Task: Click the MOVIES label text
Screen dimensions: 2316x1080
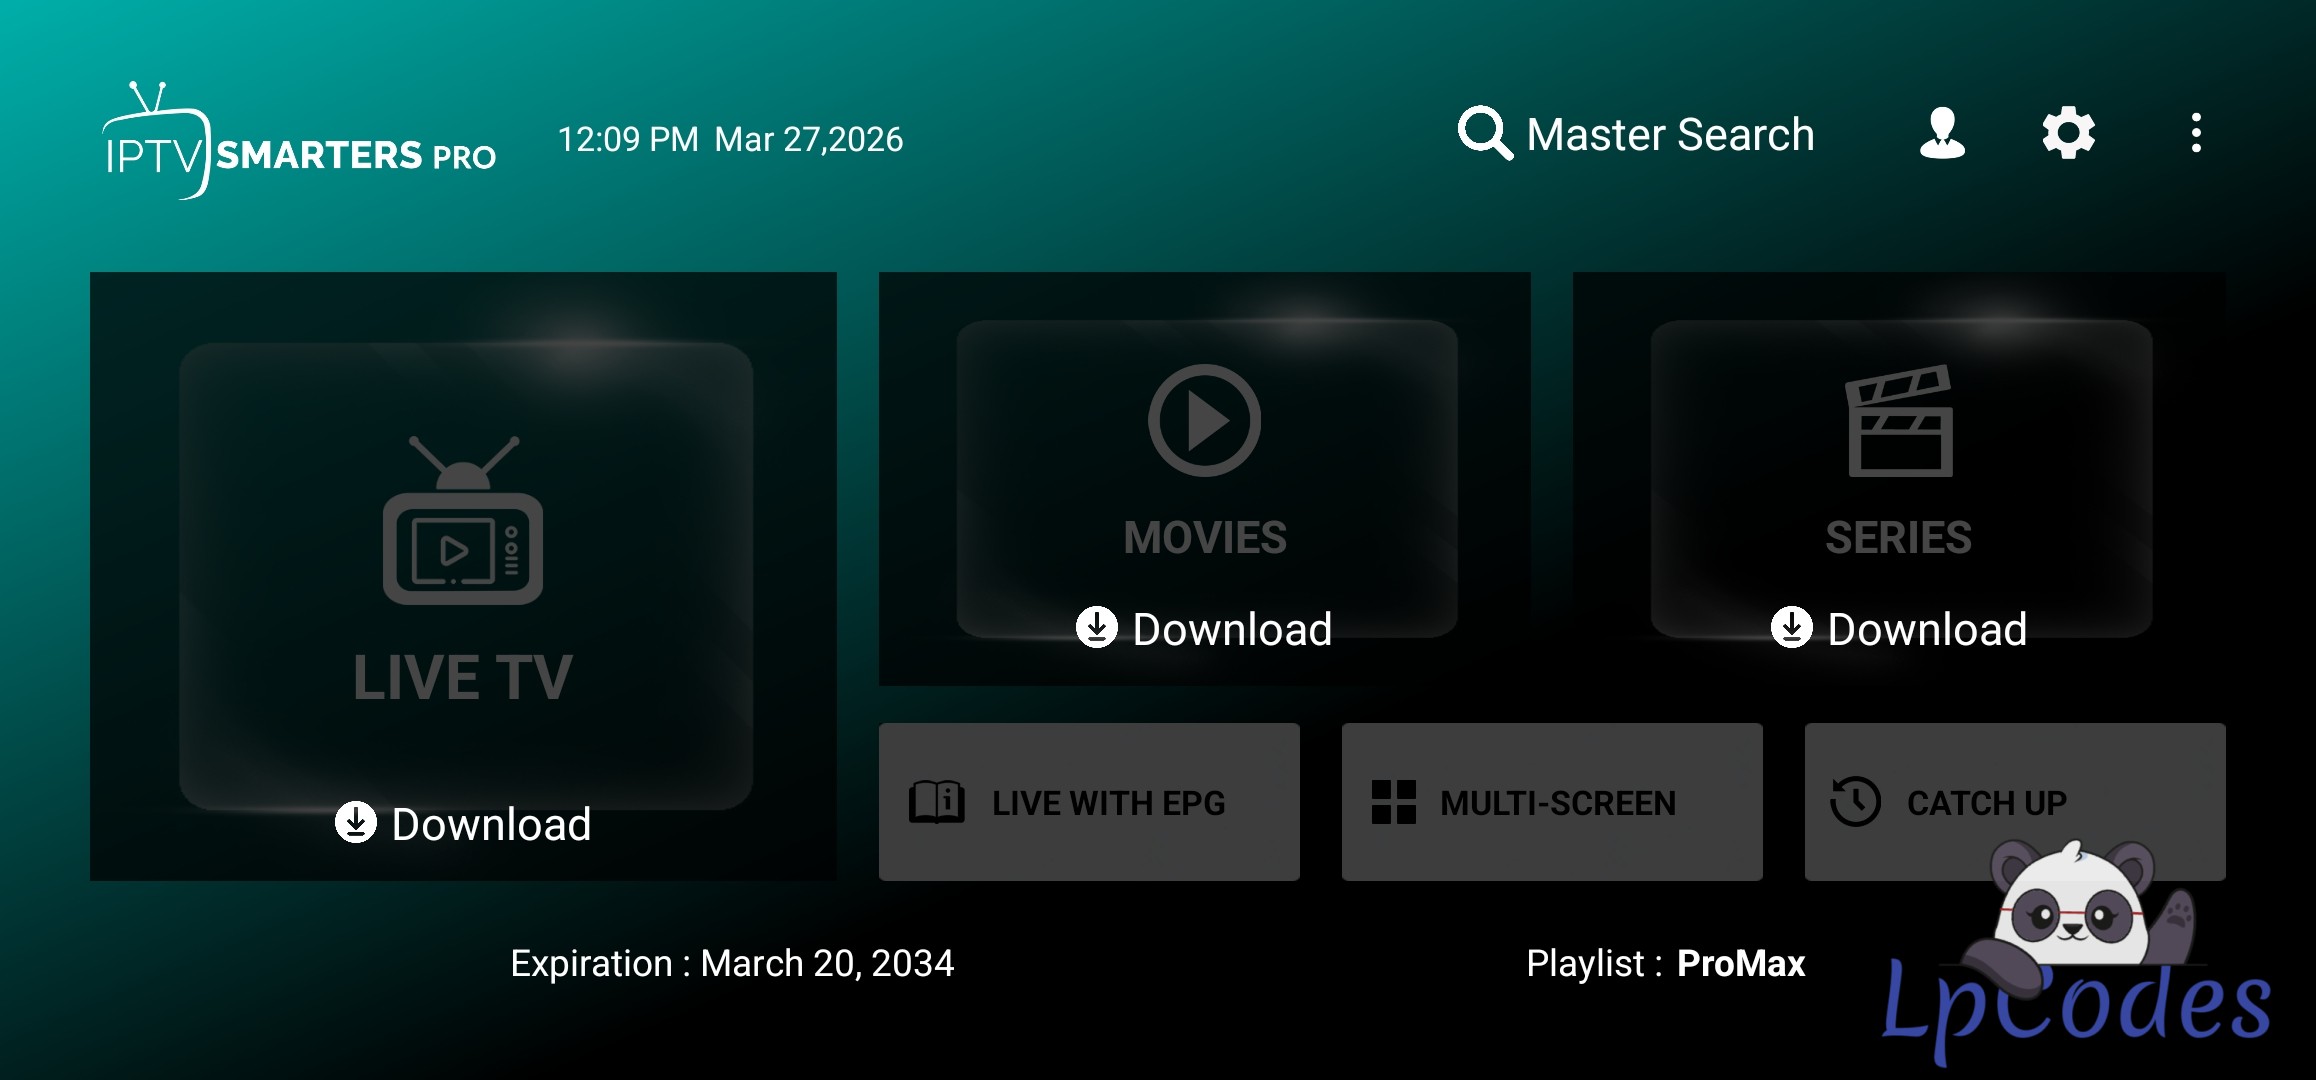Action: tap(1205, 538)
